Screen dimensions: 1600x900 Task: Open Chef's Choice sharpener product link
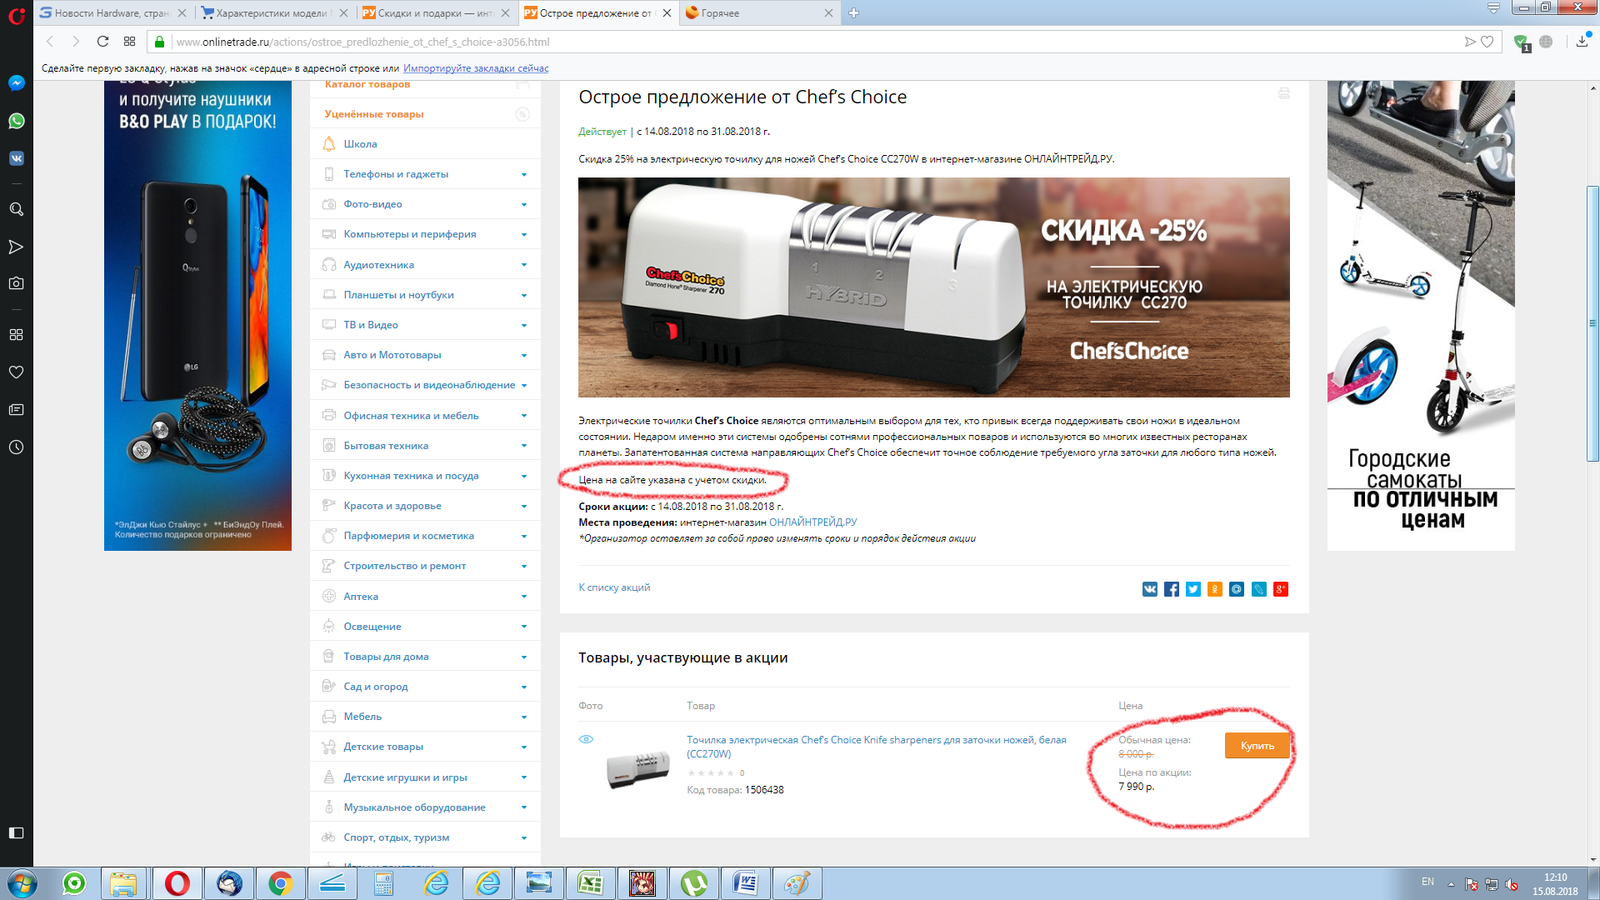876,746
